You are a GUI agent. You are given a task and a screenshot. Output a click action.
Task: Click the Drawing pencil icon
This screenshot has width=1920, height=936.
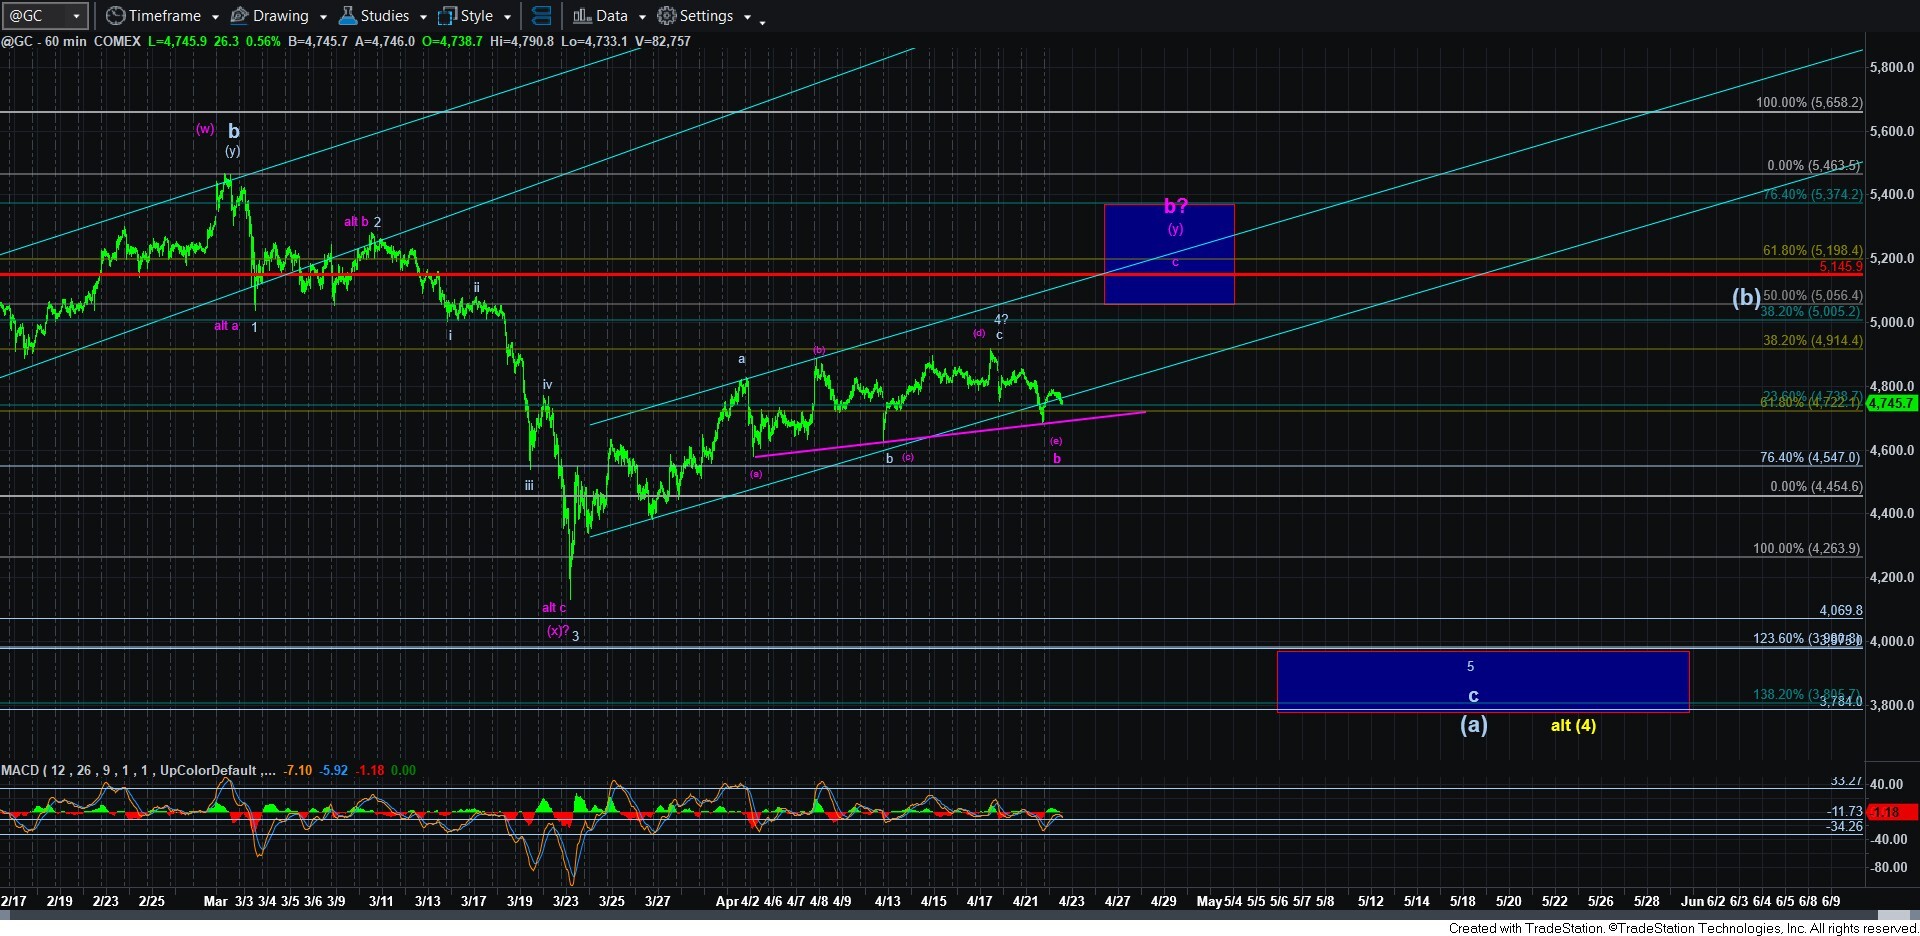point(240,16)
